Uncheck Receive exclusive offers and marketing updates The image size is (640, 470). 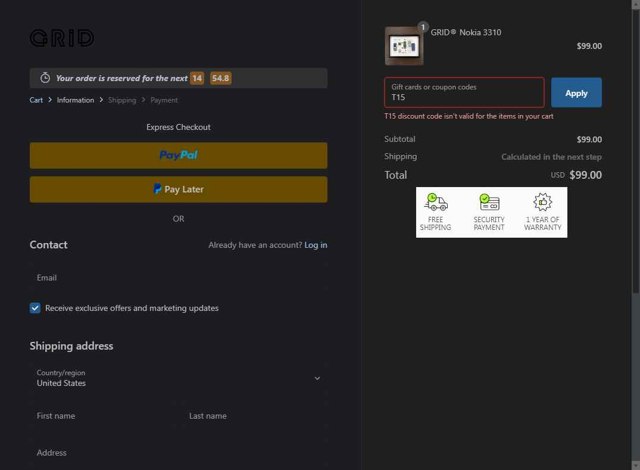pos(35,308)
